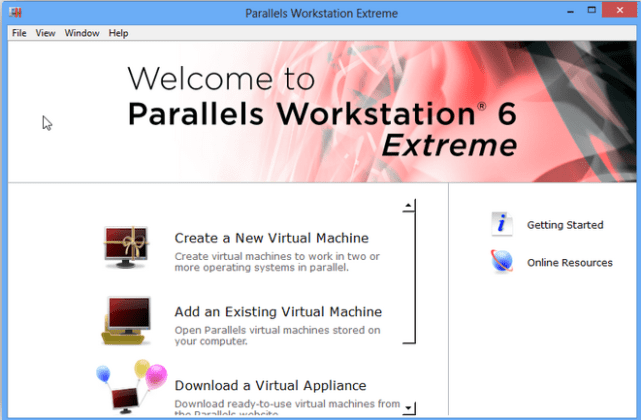
Task: Click the scroll up arrow of the task list
Action: coord(408,207)
